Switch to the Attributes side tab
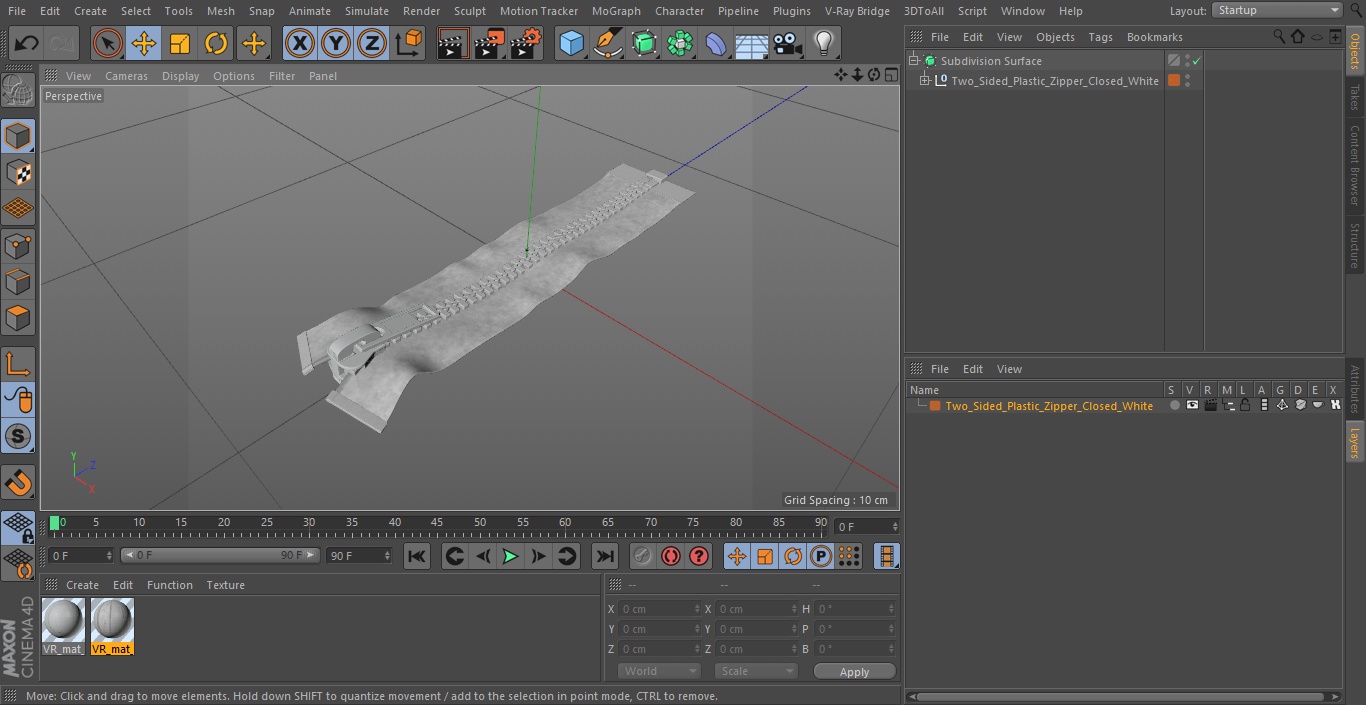 coord(1355,390)
